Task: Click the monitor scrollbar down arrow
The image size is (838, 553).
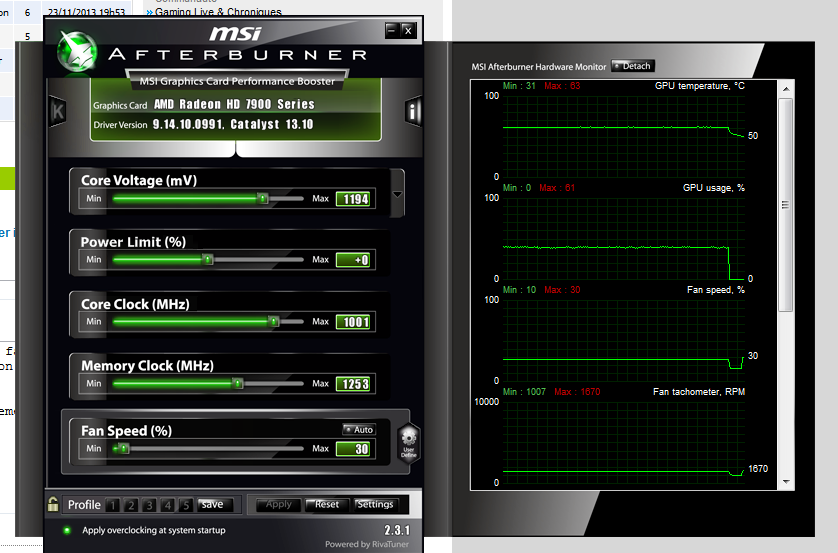Action: (786, 482)
